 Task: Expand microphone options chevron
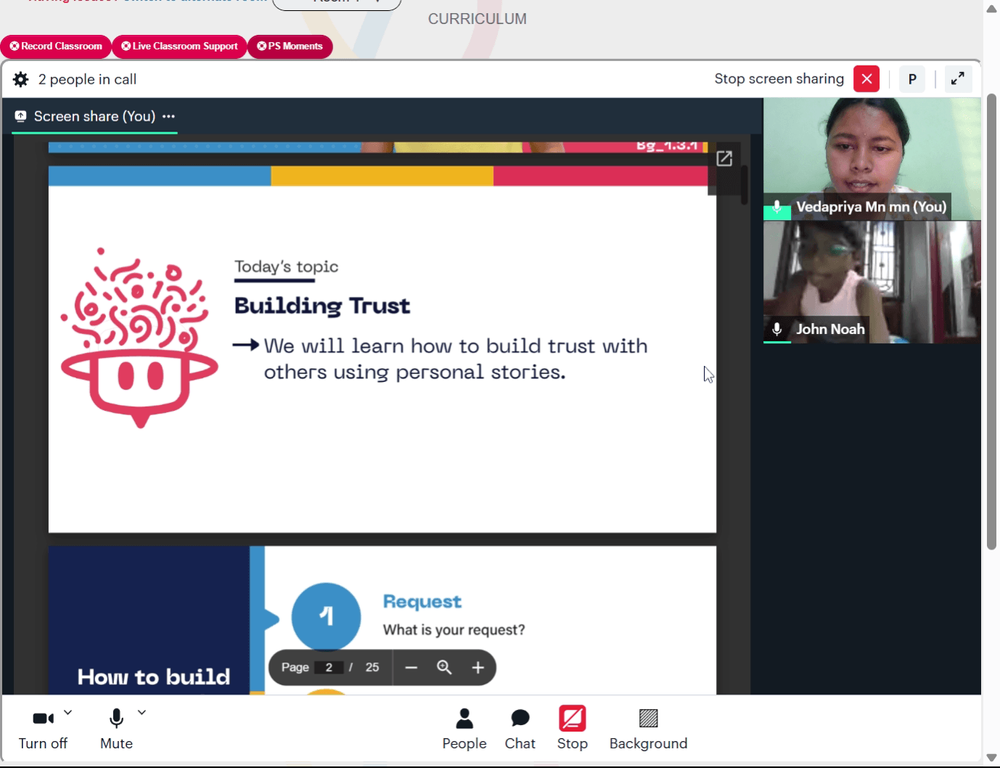click(142, 713)
